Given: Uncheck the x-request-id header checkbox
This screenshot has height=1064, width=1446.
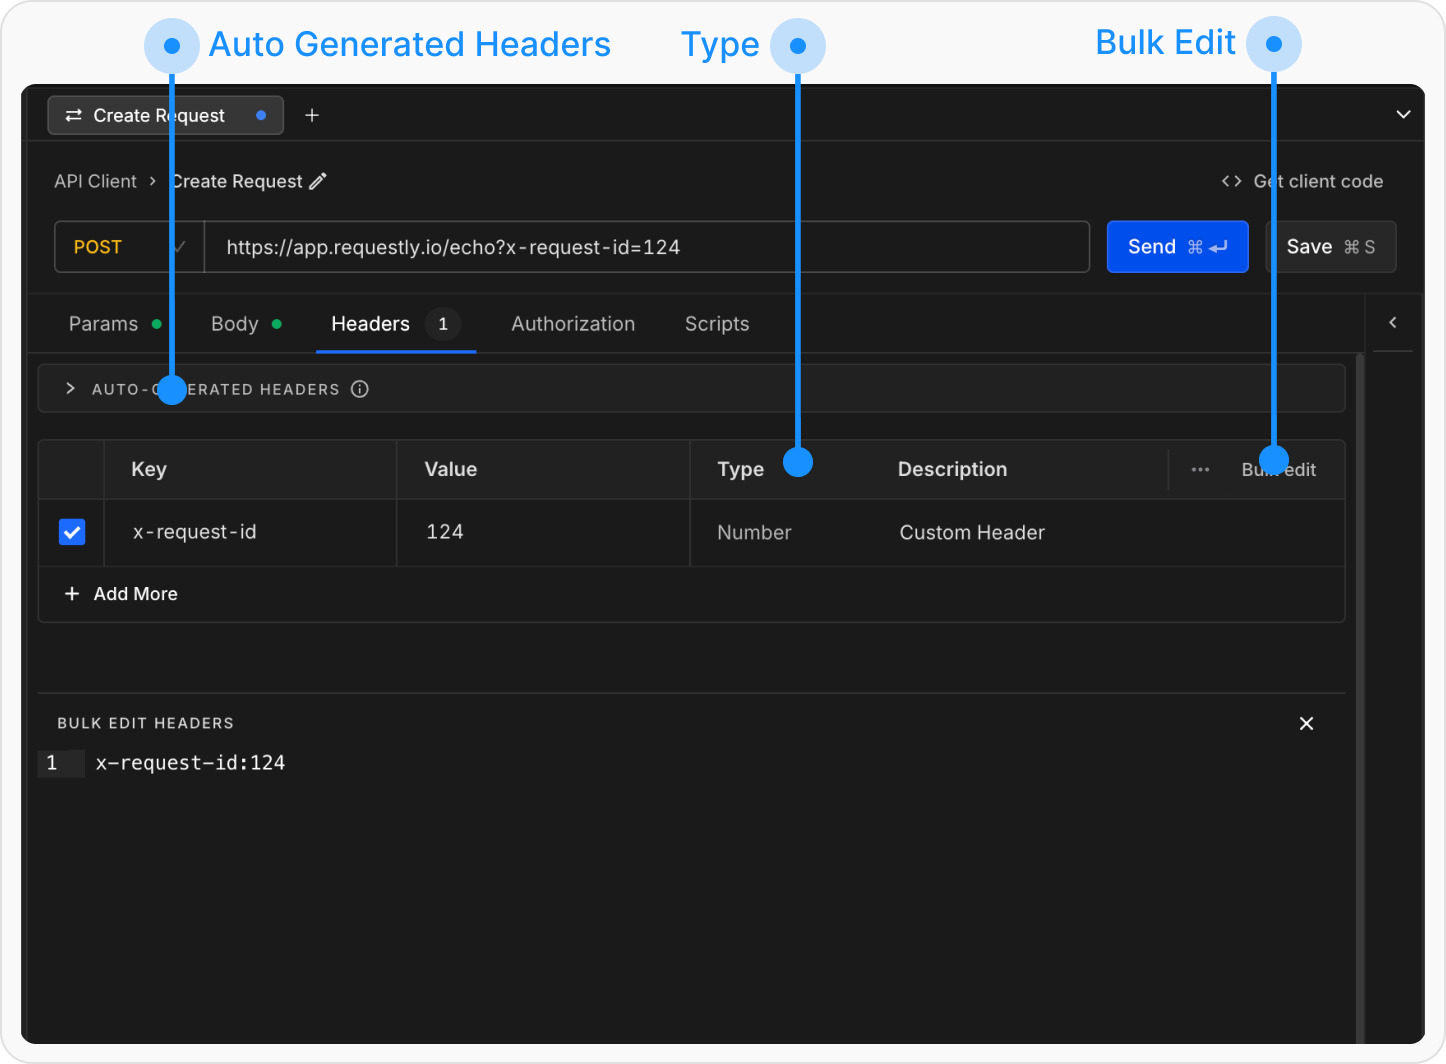Looking at the screenshot, I should tap(71, 532).
